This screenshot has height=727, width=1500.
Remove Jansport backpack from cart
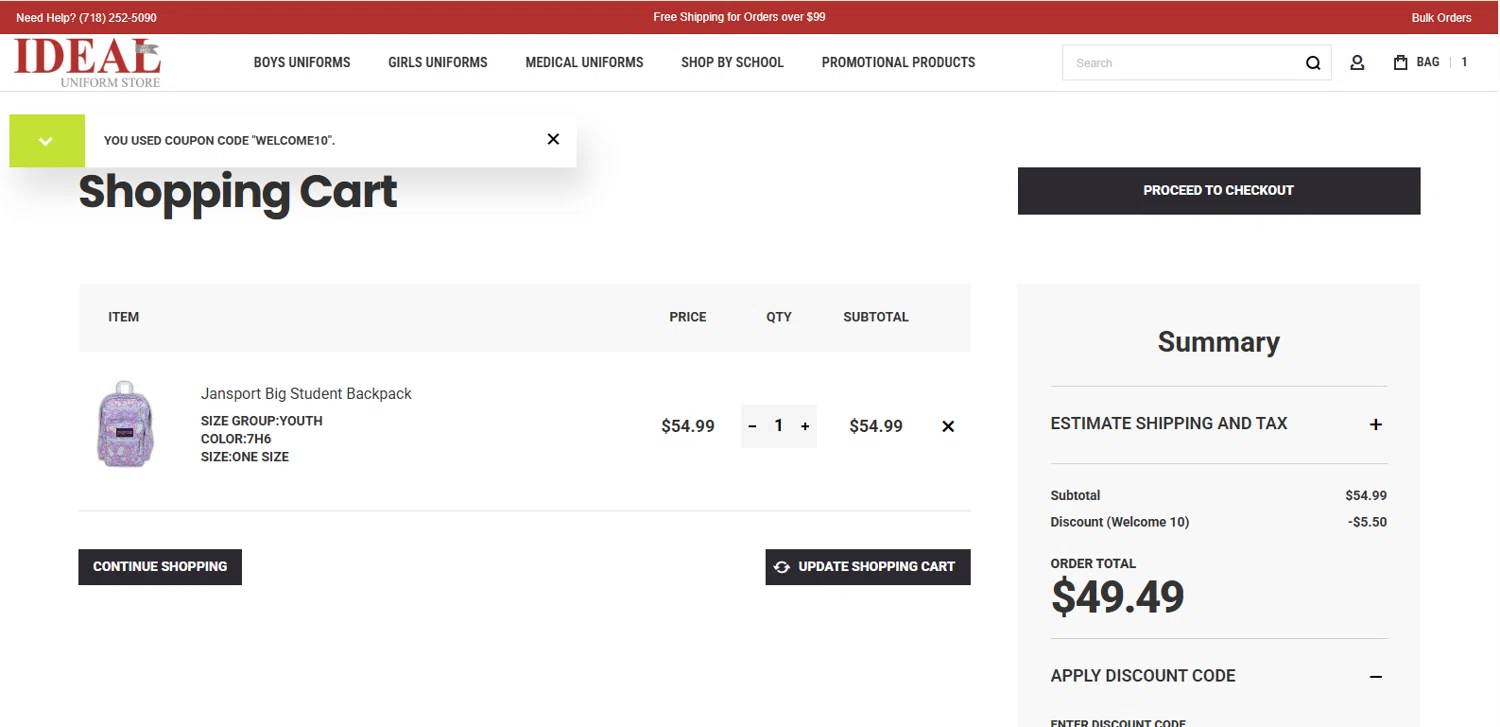(x=948, y=427)
